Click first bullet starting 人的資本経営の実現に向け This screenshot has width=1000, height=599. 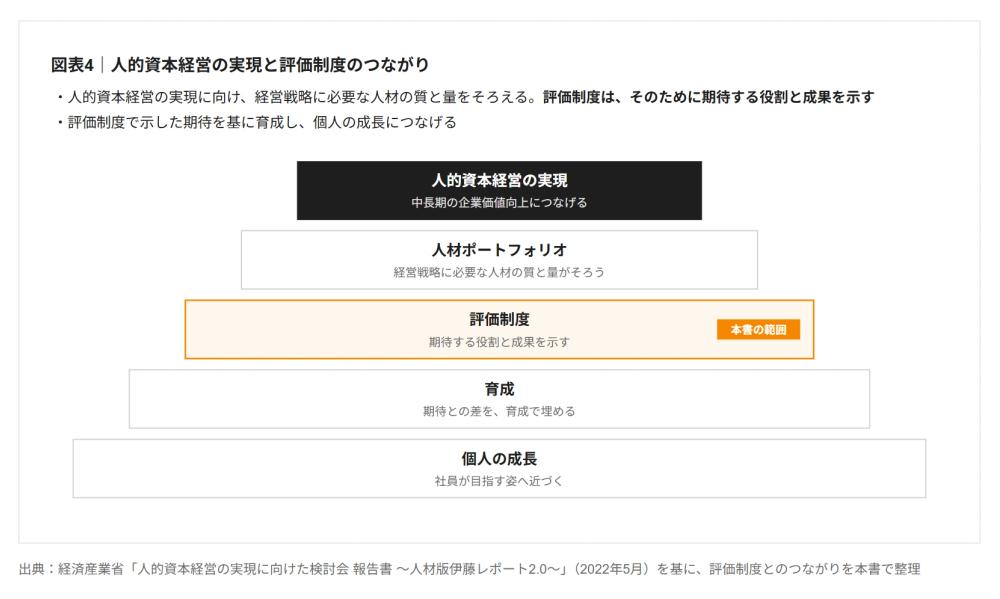pos(464,97)
